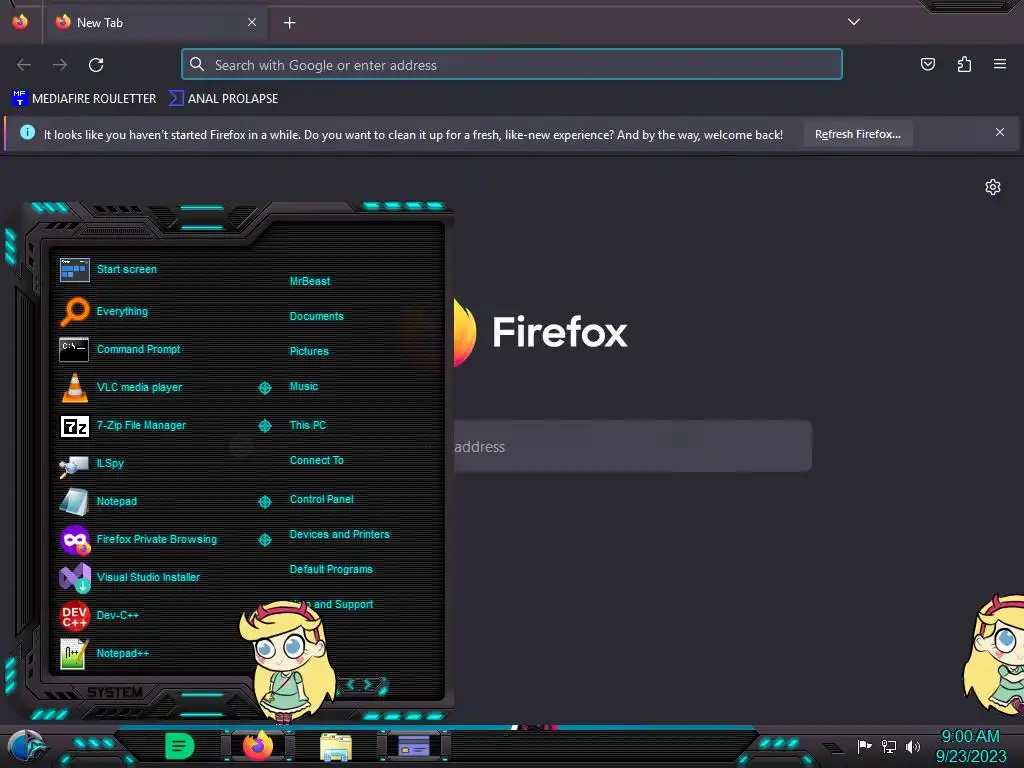Focus the Search with Google address bar
The image size is (1024, 768).
512,65
